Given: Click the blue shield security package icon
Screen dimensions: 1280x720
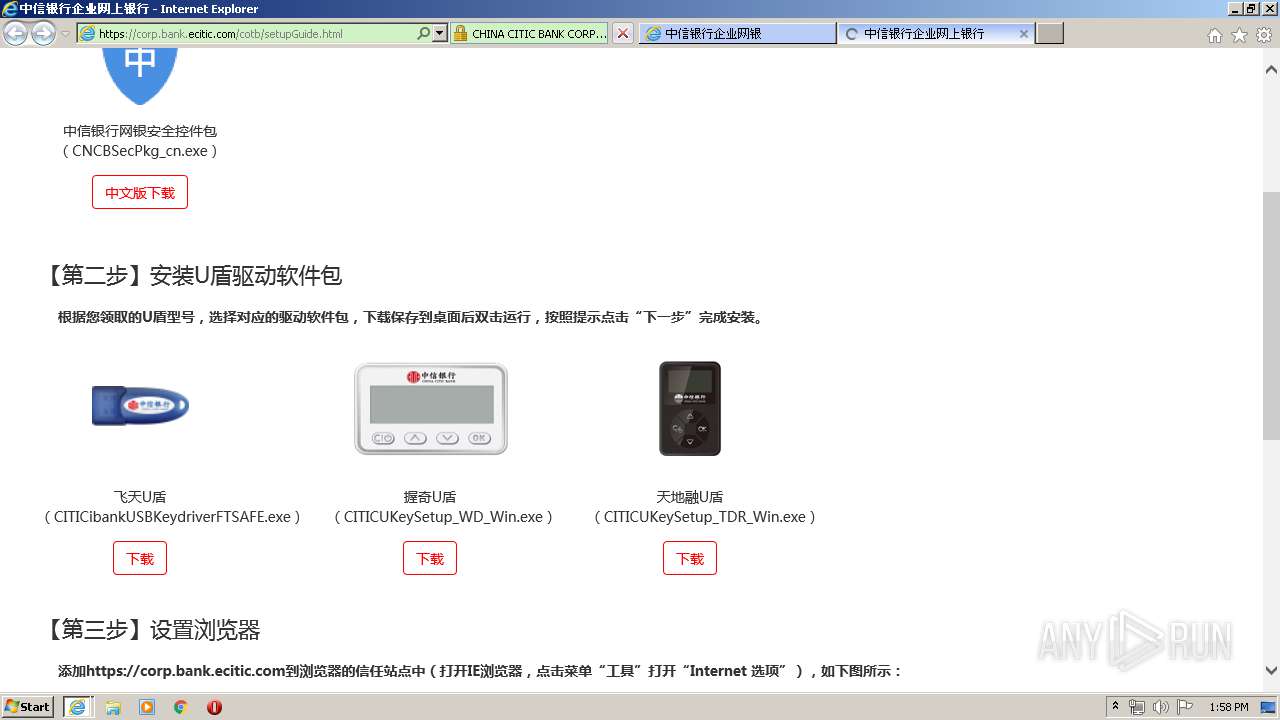Looking at the screenshot, I should [x=140, y=75].
